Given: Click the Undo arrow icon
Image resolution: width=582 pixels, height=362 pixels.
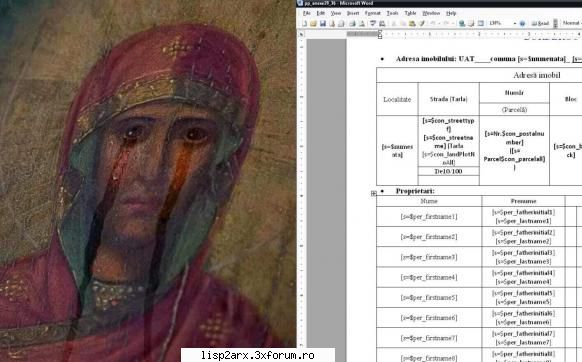Looking at the screenshot, I should pyautogui.click(x=433, y=23).
